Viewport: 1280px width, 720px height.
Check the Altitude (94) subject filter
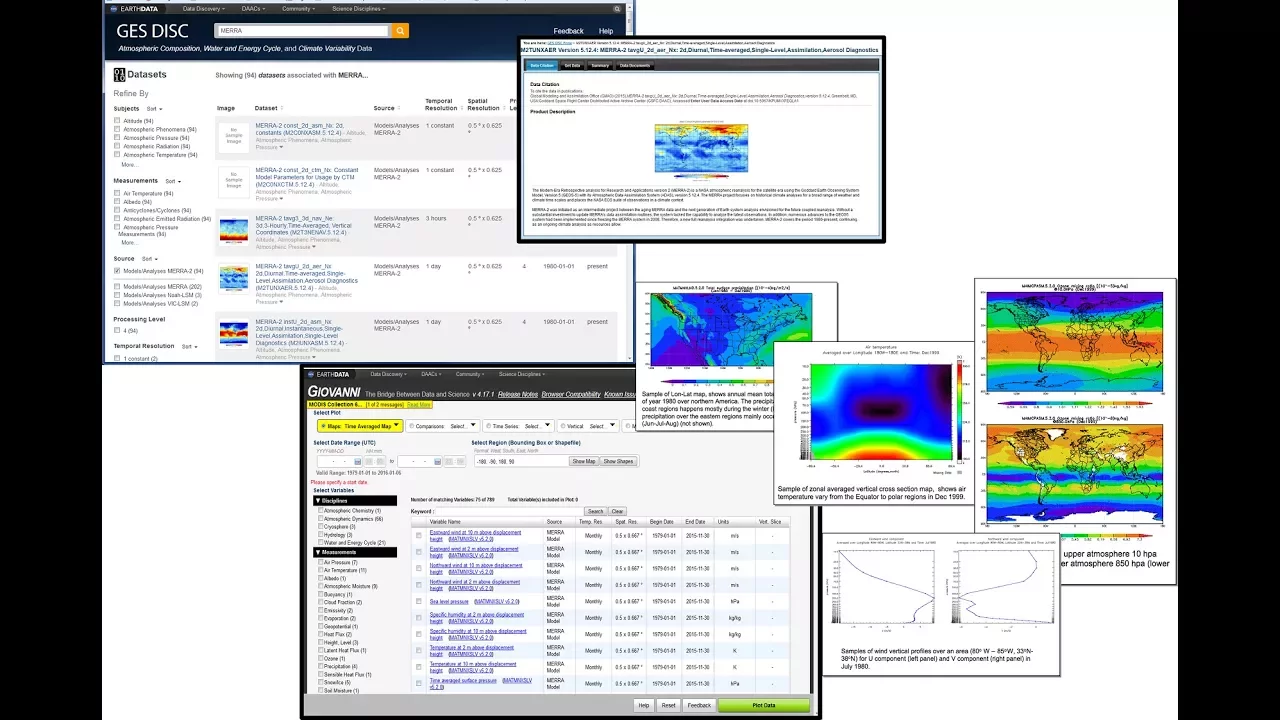pyautogui.click(x=117, y=120)
